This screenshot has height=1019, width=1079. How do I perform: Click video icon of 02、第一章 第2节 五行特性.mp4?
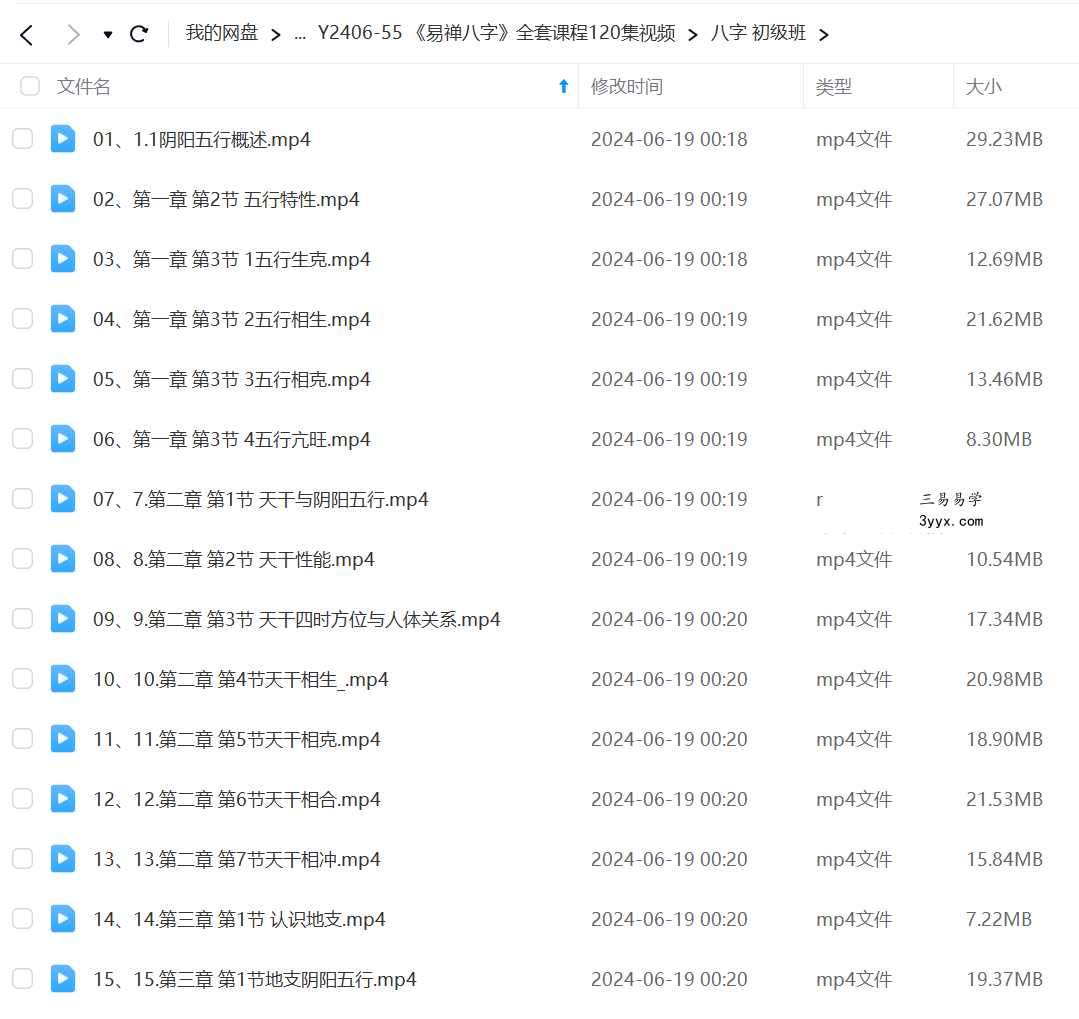63,199
